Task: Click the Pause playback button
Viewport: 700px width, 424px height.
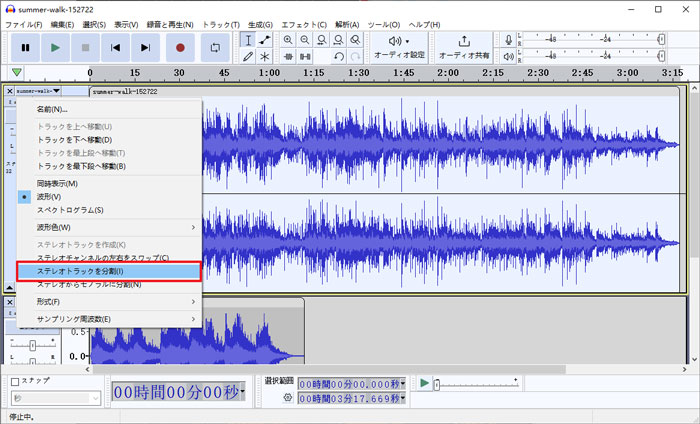Action: click(x=25, y=47)
